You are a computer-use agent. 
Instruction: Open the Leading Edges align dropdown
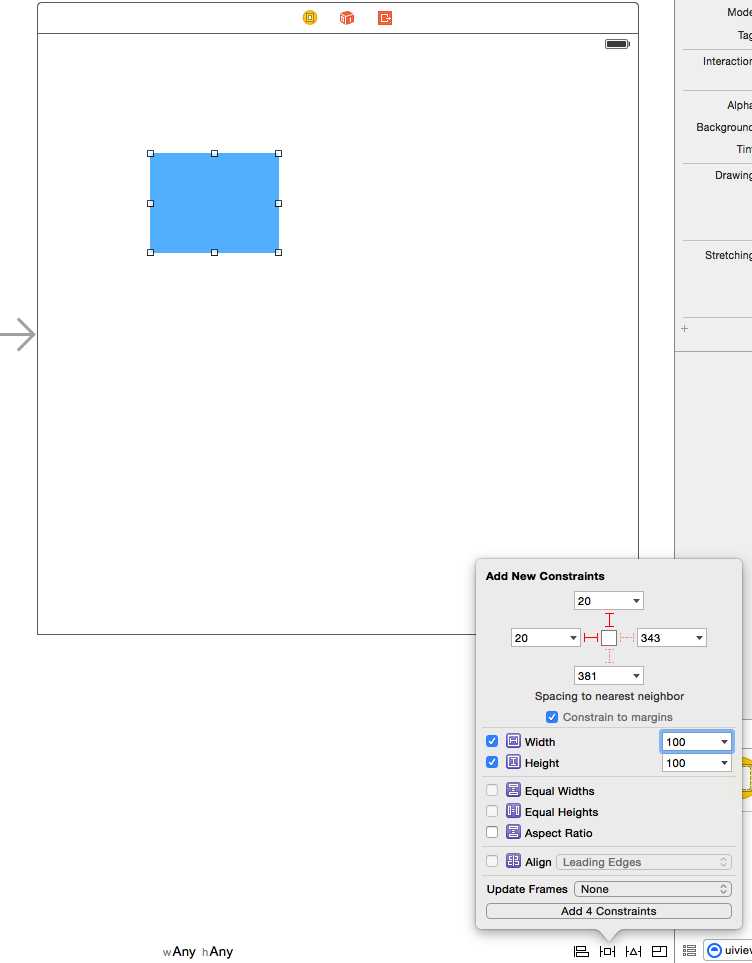(644, 862)
